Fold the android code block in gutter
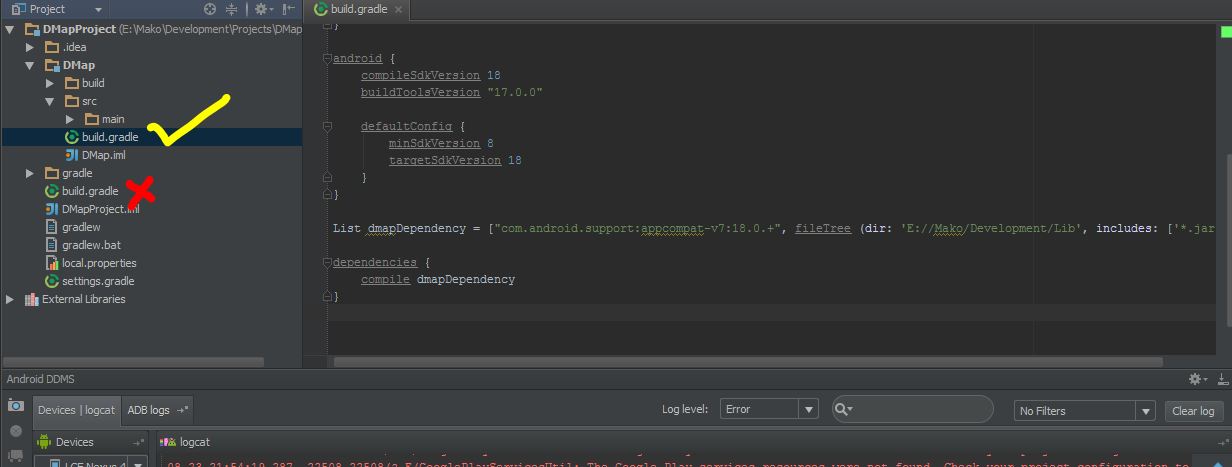Viewport: 1232px width, 467px height. (327, 59)
